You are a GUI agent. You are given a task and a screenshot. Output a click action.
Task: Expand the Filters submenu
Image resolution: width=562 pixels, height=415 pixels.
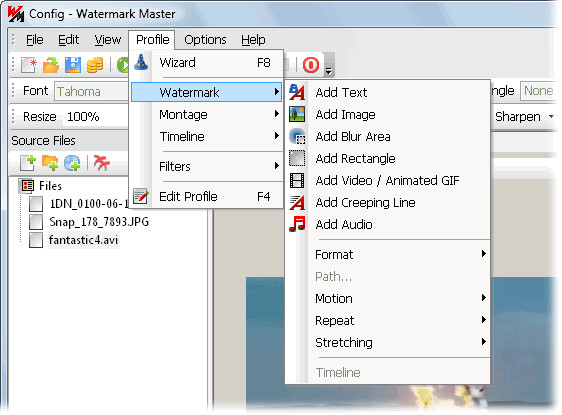(x=206, y=166)
